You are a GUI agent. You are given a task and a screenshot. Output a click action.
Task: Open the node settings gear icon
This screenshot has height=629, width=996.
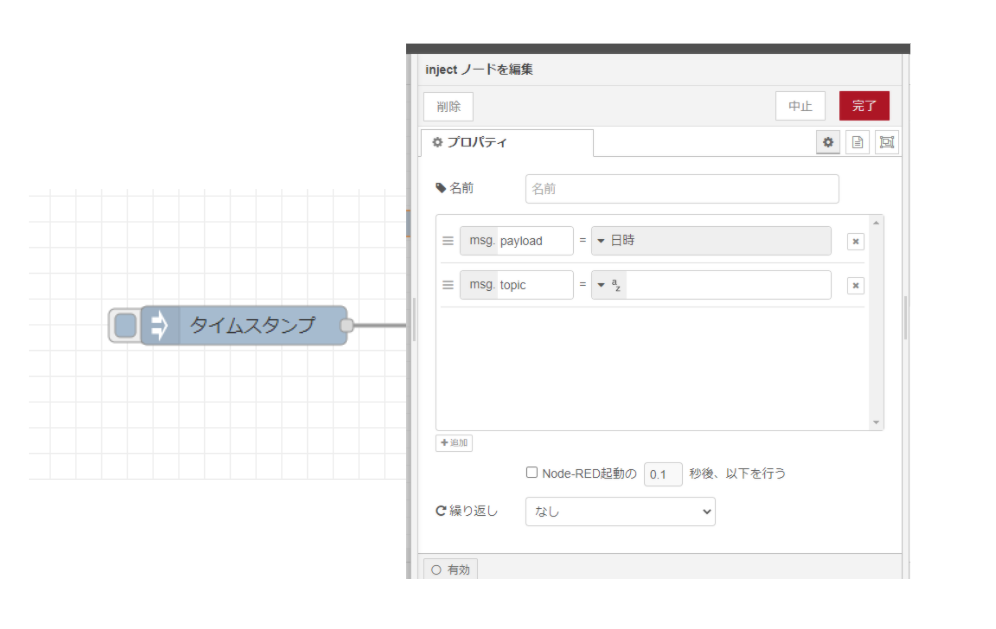pos(828,142)
